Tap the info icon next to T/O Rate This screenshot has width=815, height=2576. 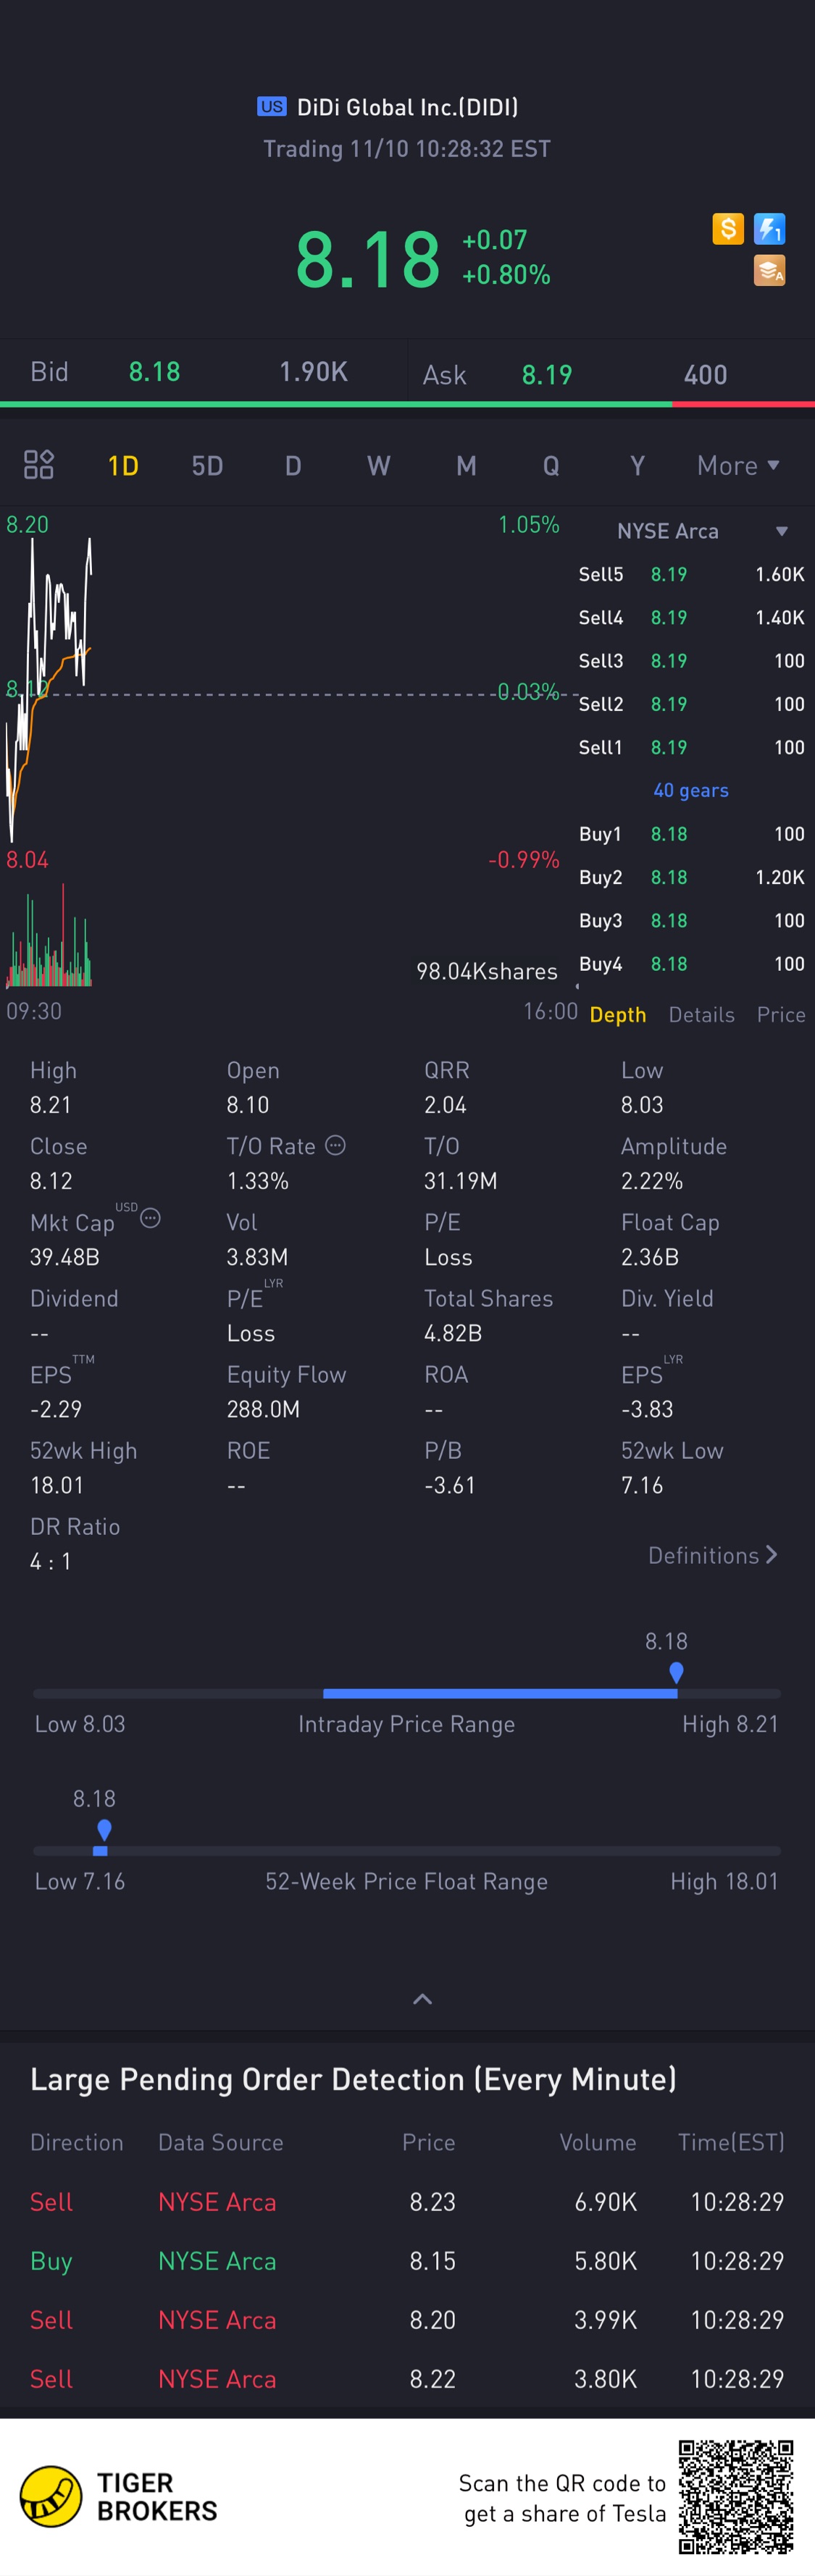336,1145
